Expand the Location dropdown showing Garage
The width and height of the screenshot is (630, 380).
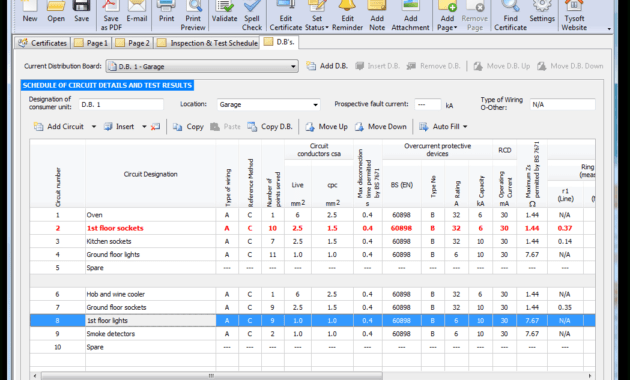(315, 105)
